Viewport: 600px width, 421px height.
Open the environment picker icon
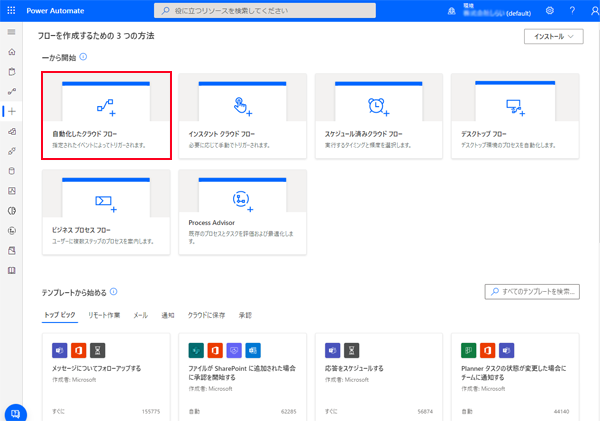[x=452, y=11]
